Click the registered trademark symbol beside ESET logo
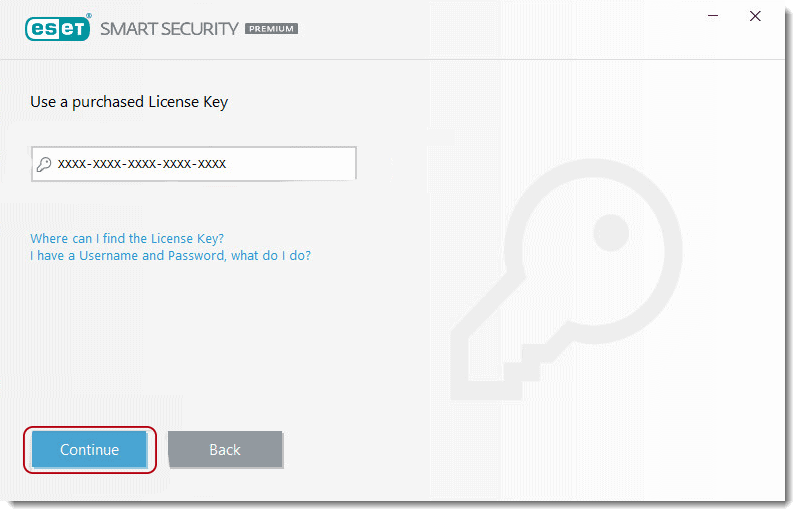This screenshot has height=510, width=794. click(88, 16)
